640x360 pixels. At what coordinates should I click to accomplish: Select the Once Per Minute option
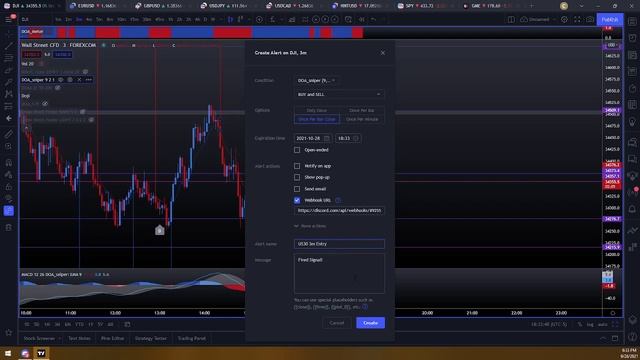362,119
